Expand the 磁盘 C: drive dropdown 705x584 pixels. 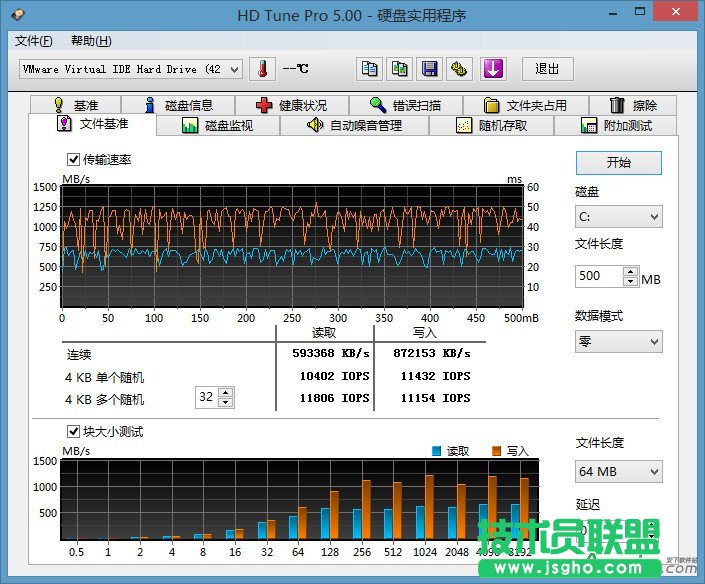point(619,217)
